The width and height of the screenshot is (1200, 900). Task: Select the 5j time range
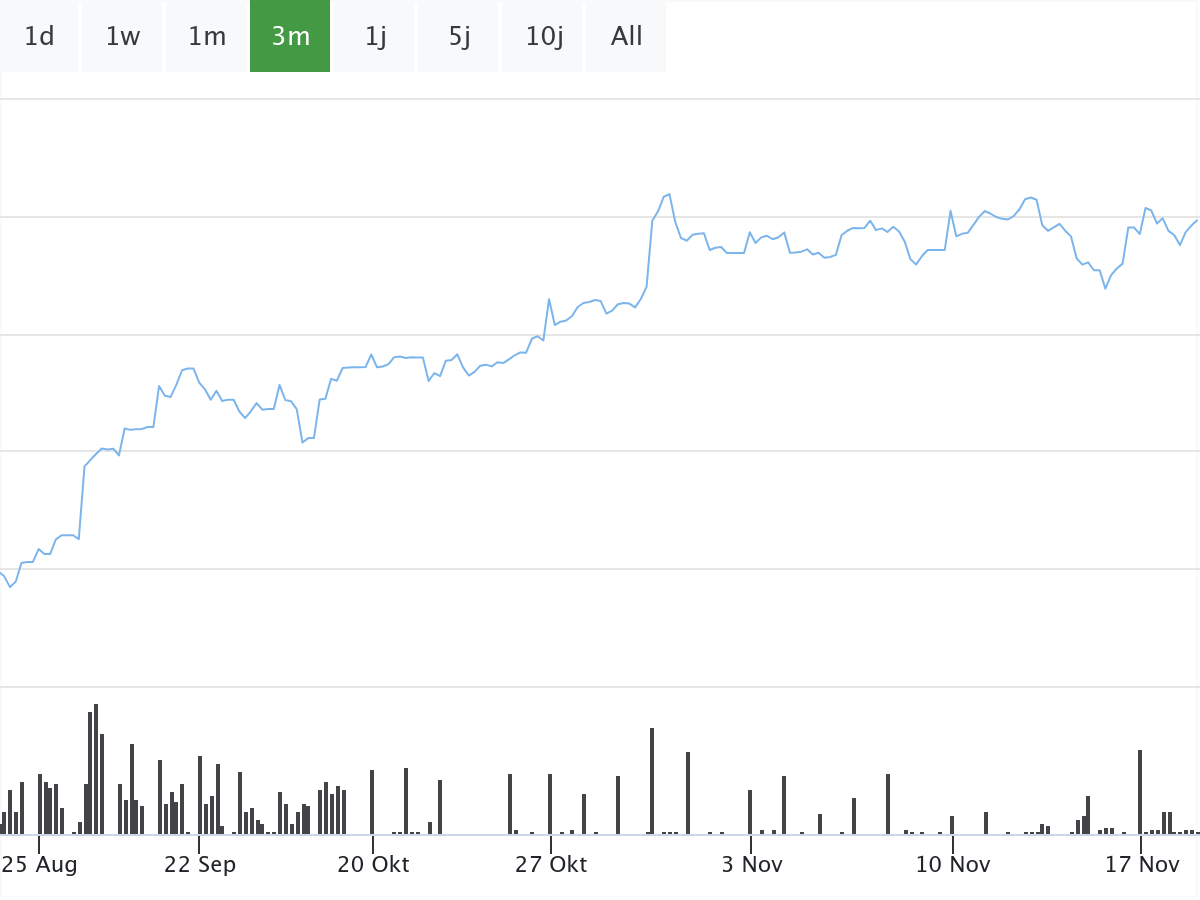click(459, 37)
